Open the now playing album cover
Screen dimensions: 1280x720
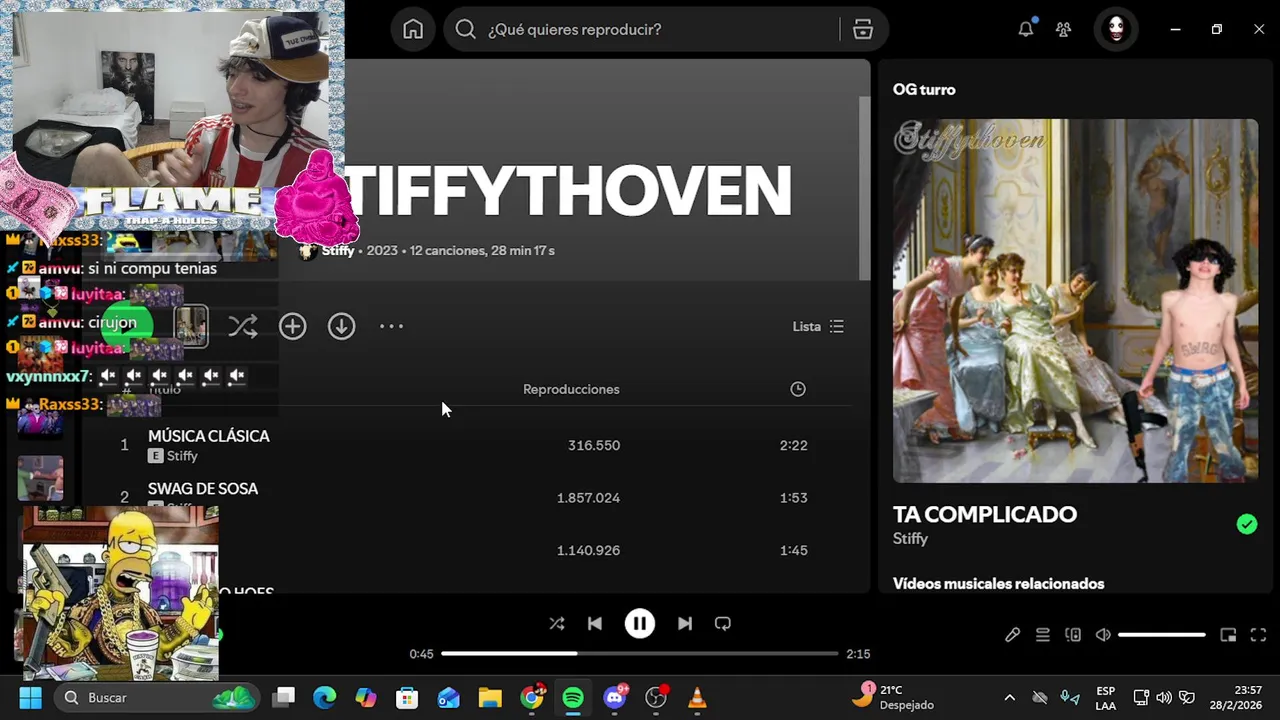point(1075,301)
